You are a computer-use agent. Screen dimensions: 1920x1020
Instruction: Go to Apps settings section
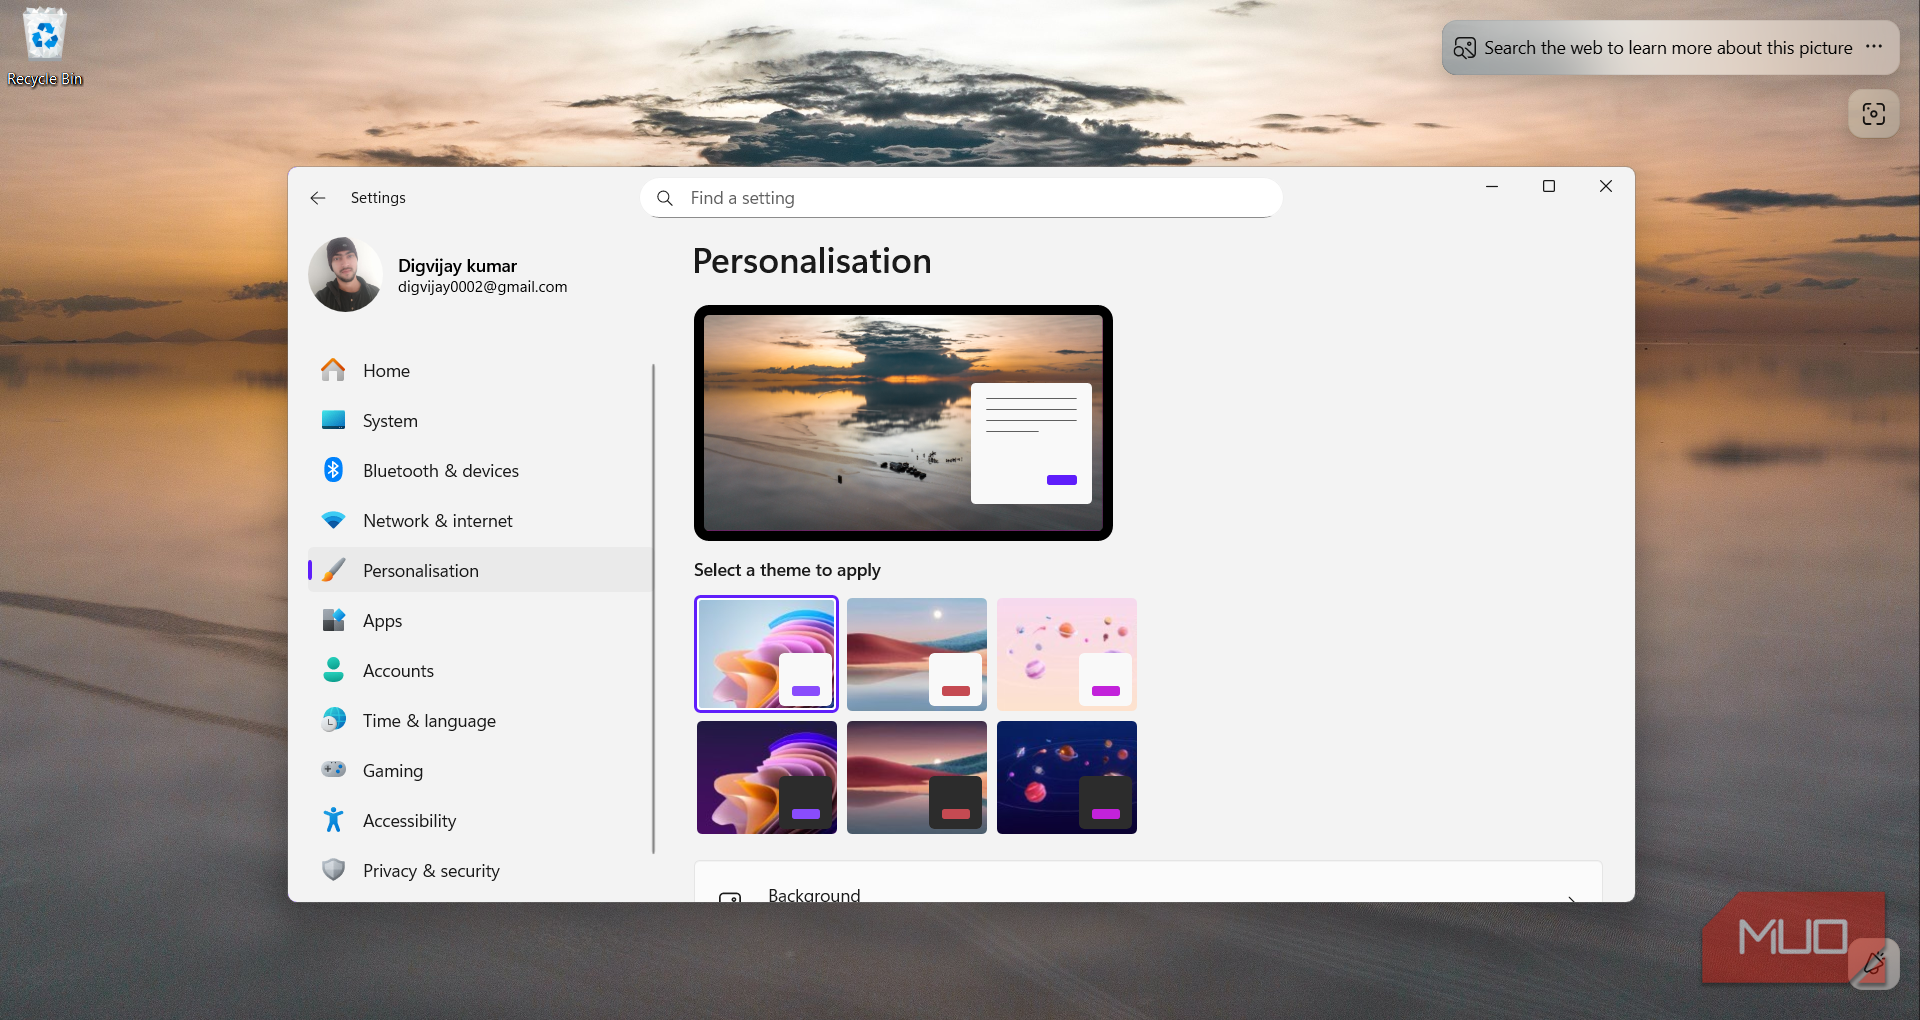tap(382, 621)
